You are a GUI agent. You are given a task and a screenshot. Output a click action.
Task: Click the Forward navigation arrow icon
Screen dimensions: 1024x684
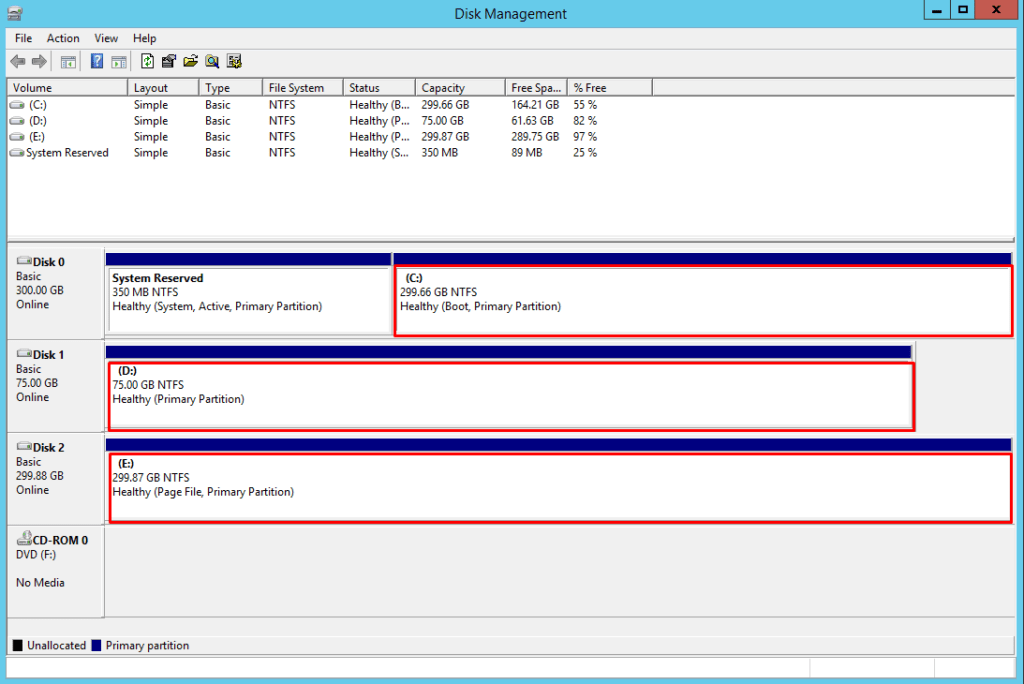[x=37, y=61]
